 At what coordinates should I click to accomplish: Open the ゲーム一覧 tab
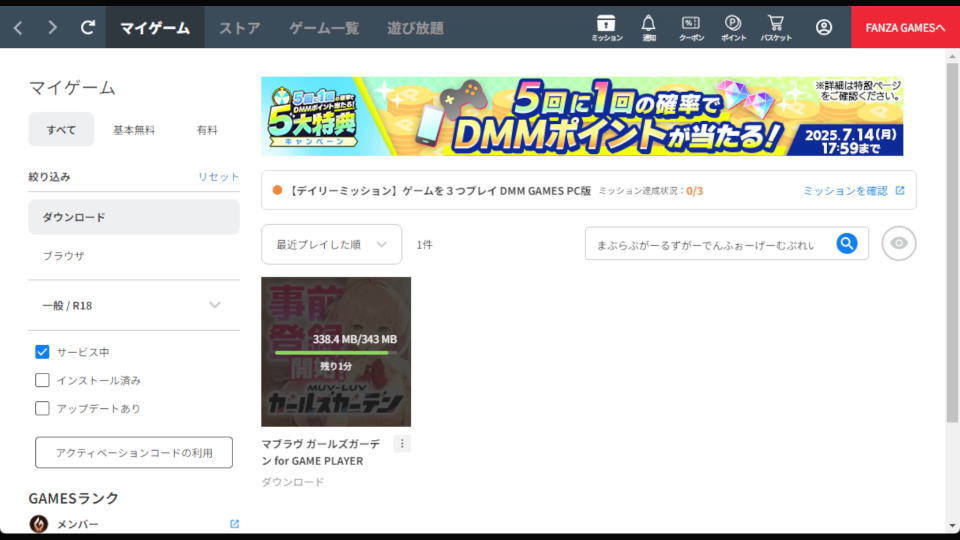tap(324, 28)
